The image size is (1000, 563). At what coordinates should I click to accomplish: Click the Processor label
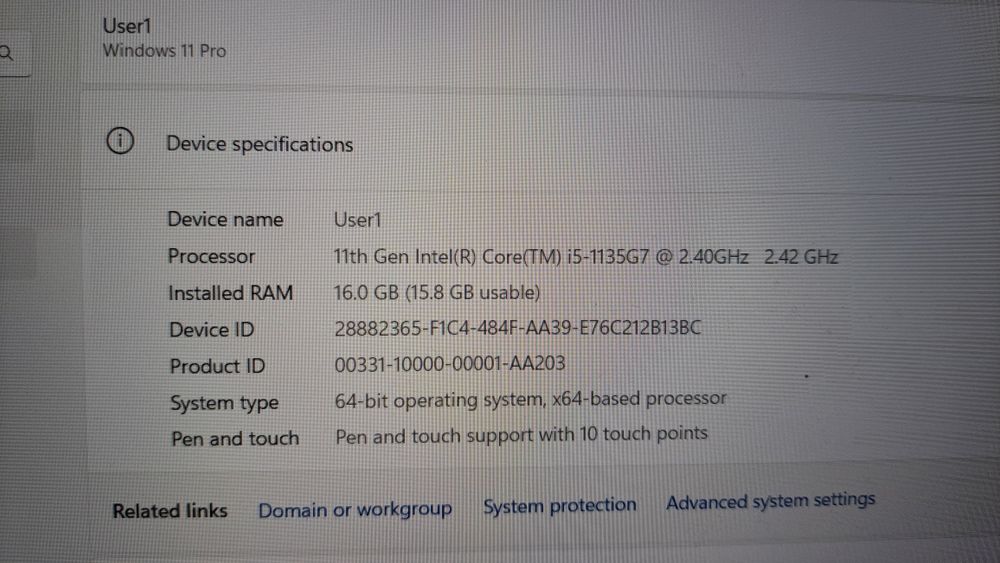[x=211, y=256]
